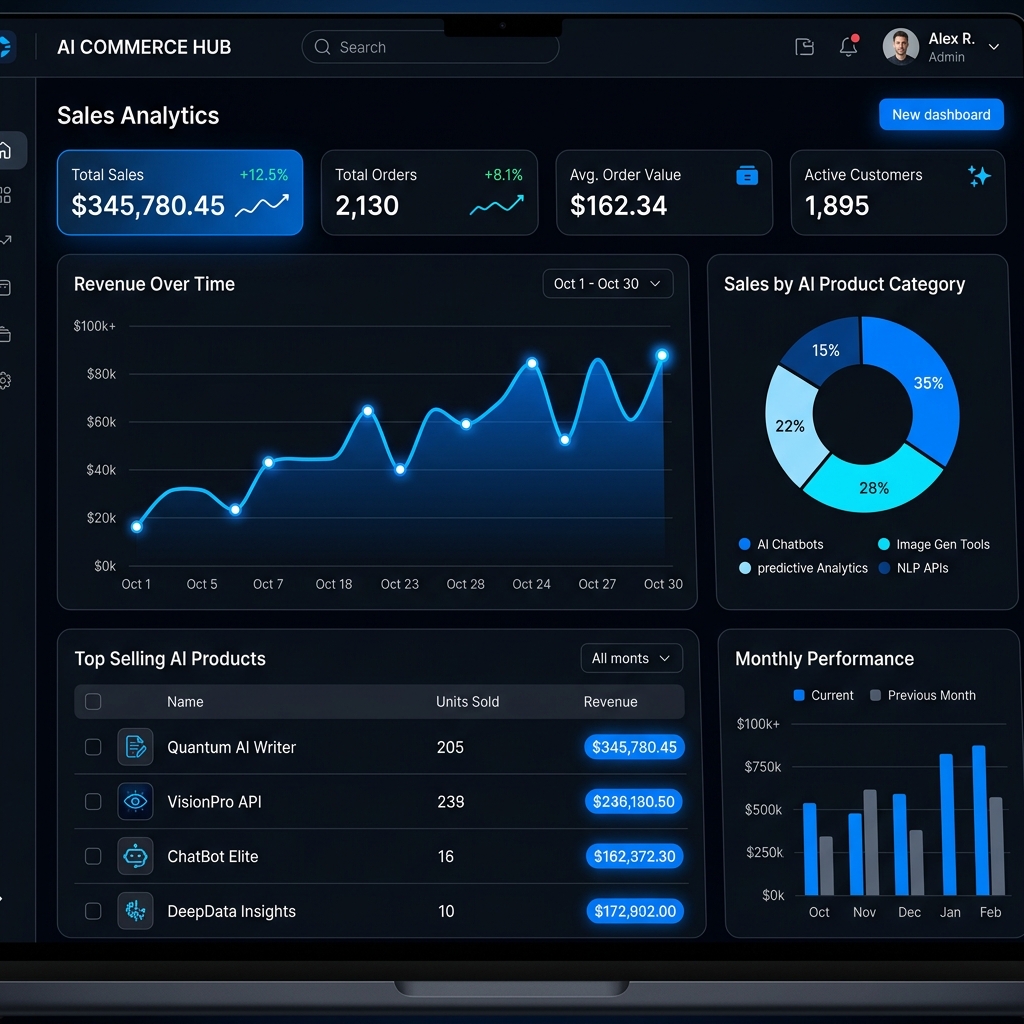Image resolution: width=1024 pixels, height=1024 pixels.
Task: Expand the All months filter dropdown
Action: 631,658
